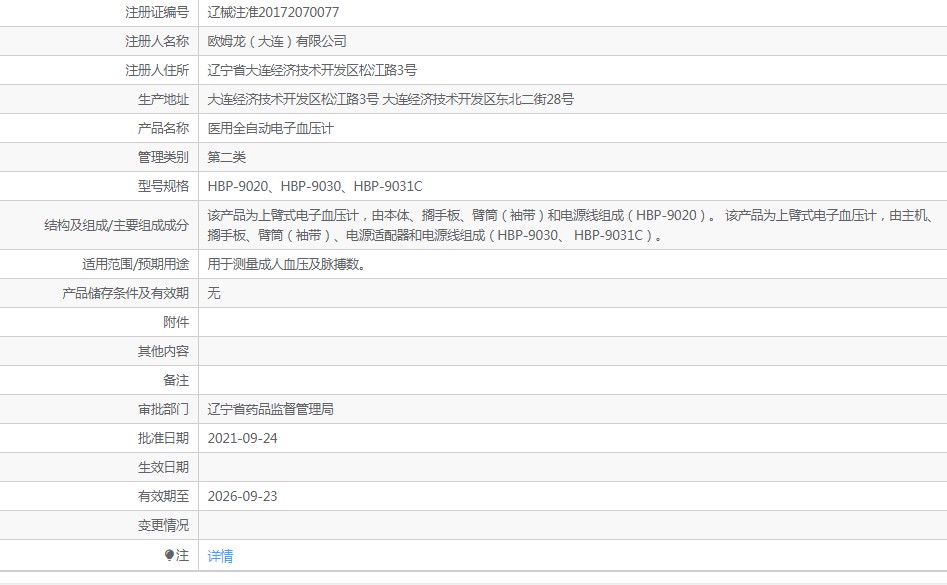The width and height of the screenshot is (947, 585).
Task: Click the bulb icon beside 注
Action: 169,555
